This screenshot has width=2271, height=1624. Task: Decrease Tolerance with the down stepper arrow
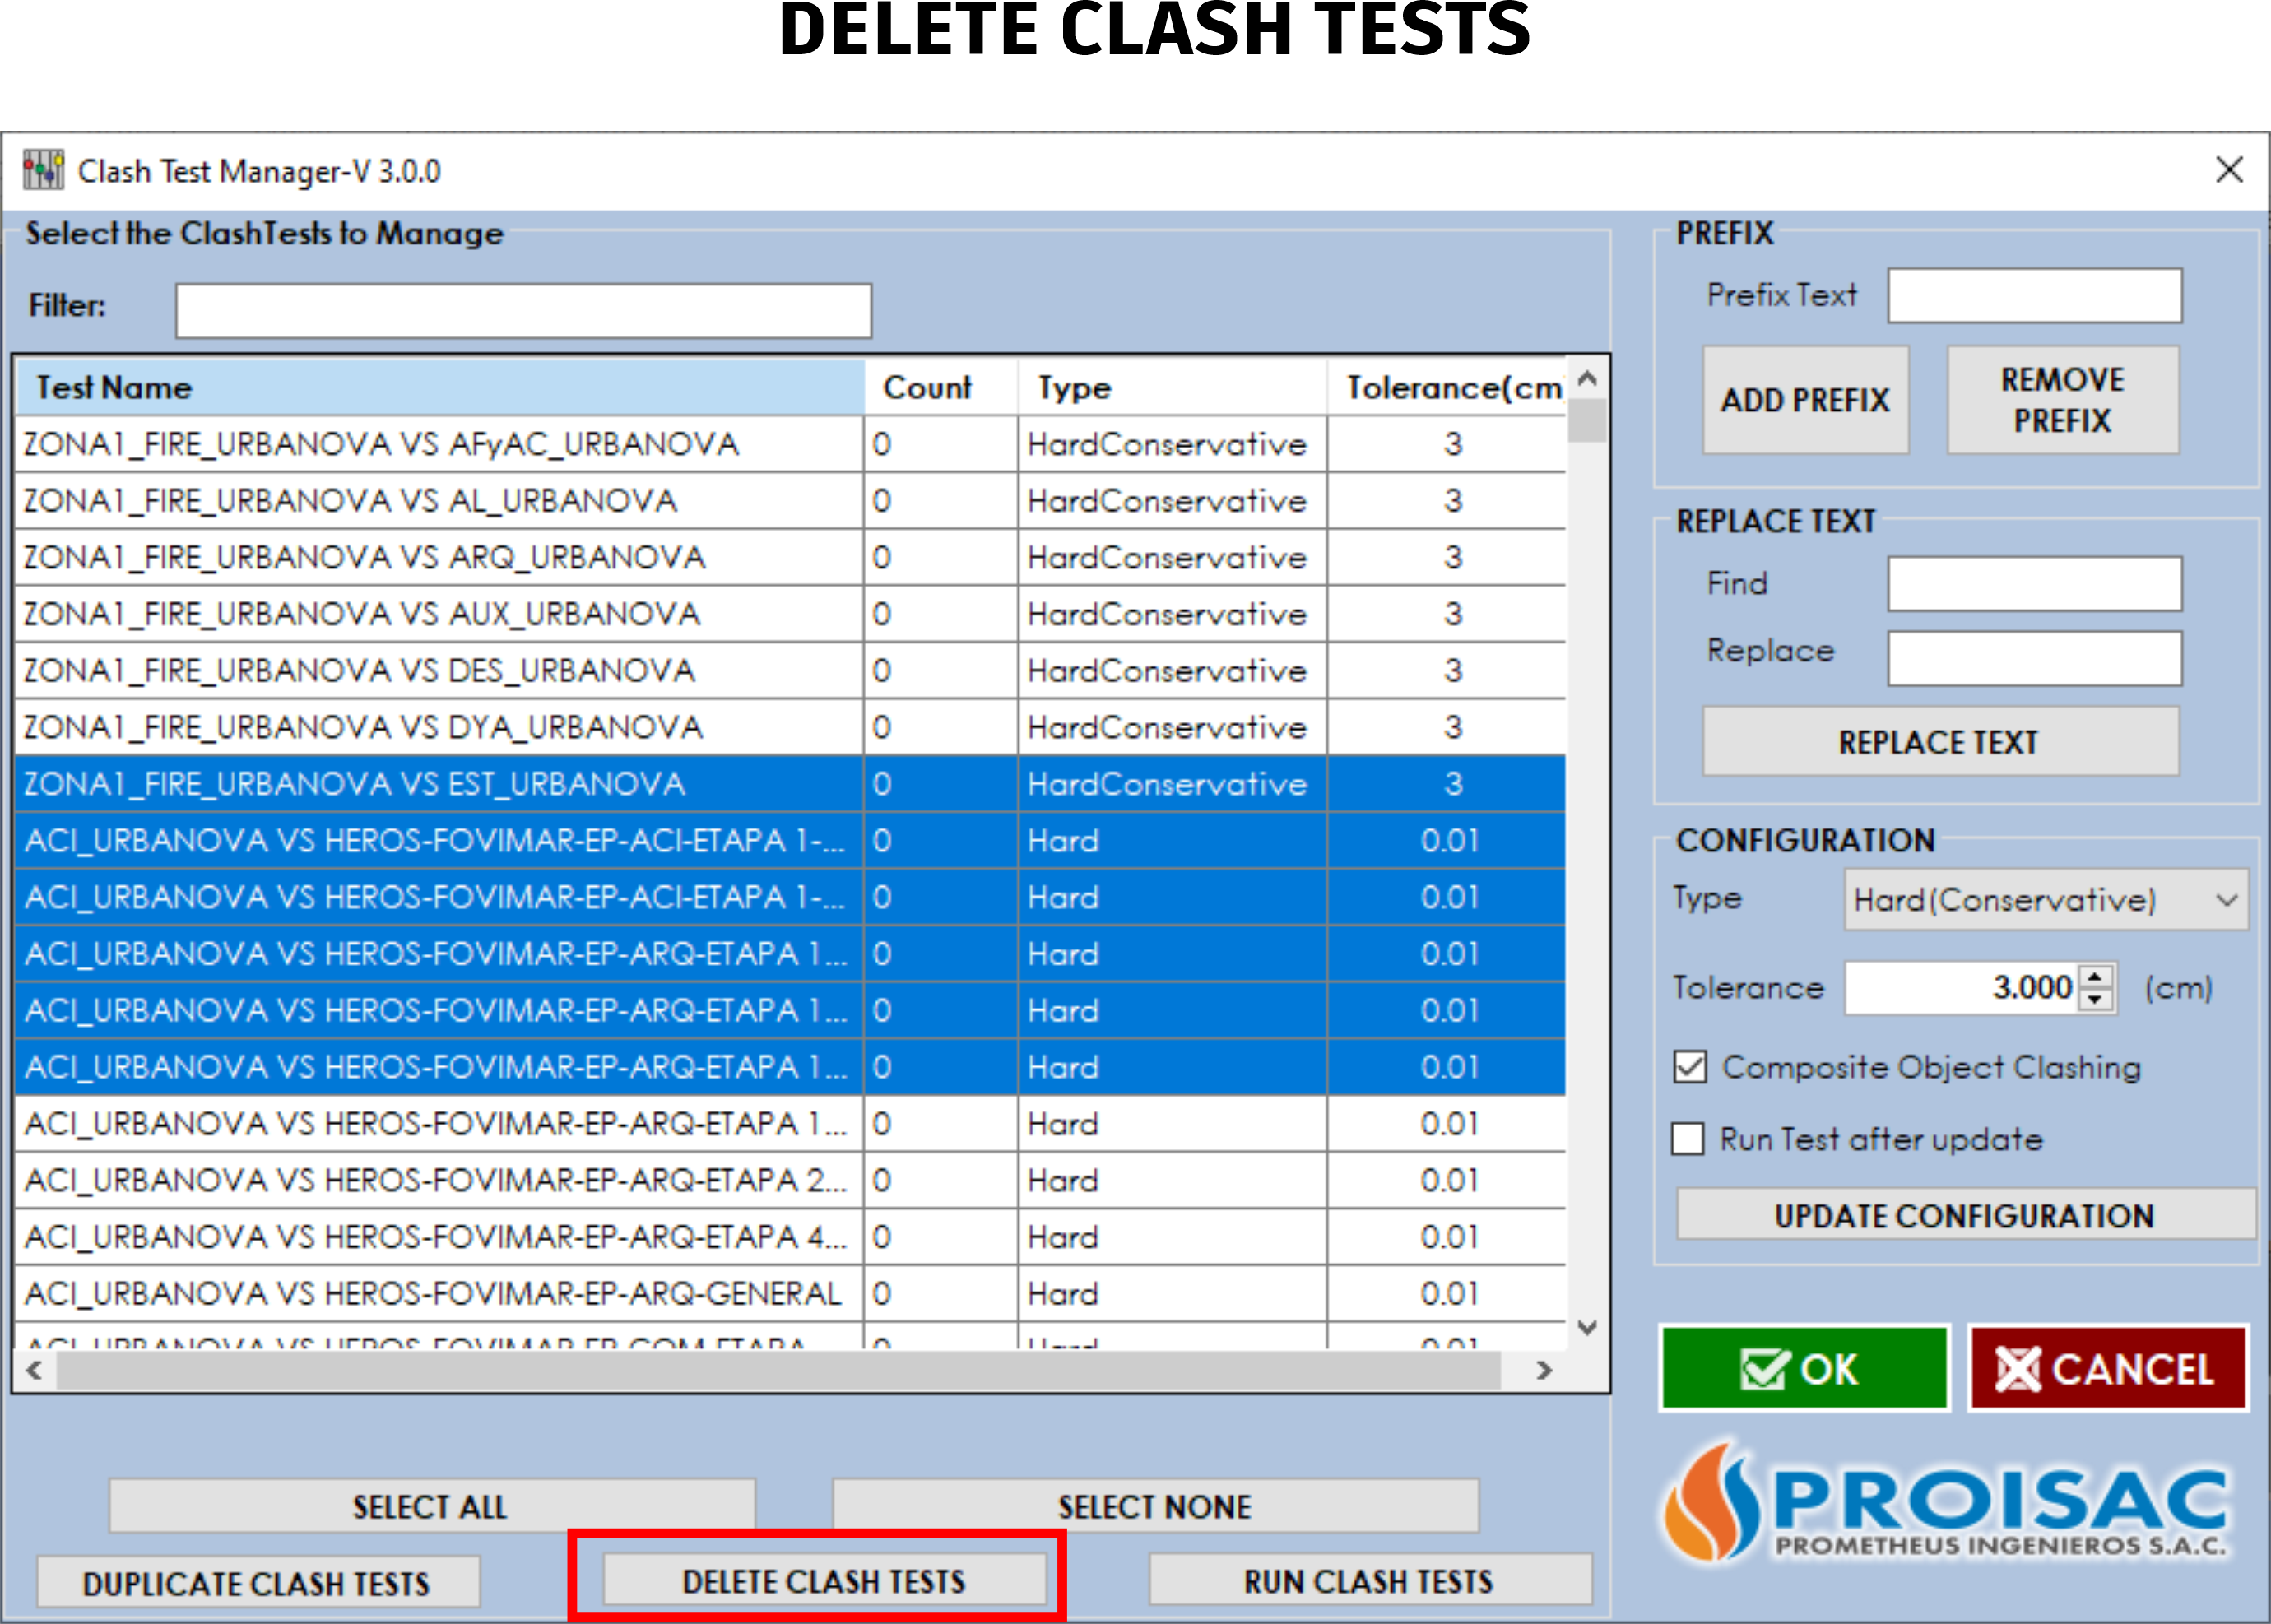2095,999
